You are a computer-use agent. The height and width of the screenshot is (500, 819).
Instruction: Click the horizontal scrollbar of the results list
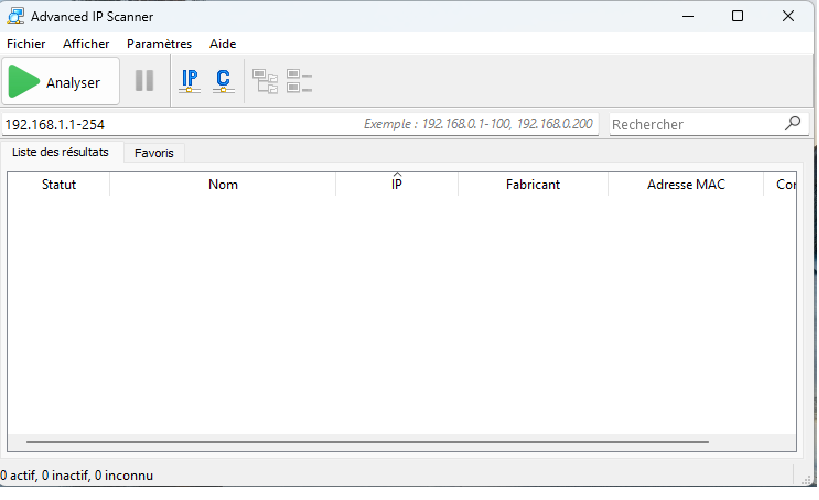(367, 442)
